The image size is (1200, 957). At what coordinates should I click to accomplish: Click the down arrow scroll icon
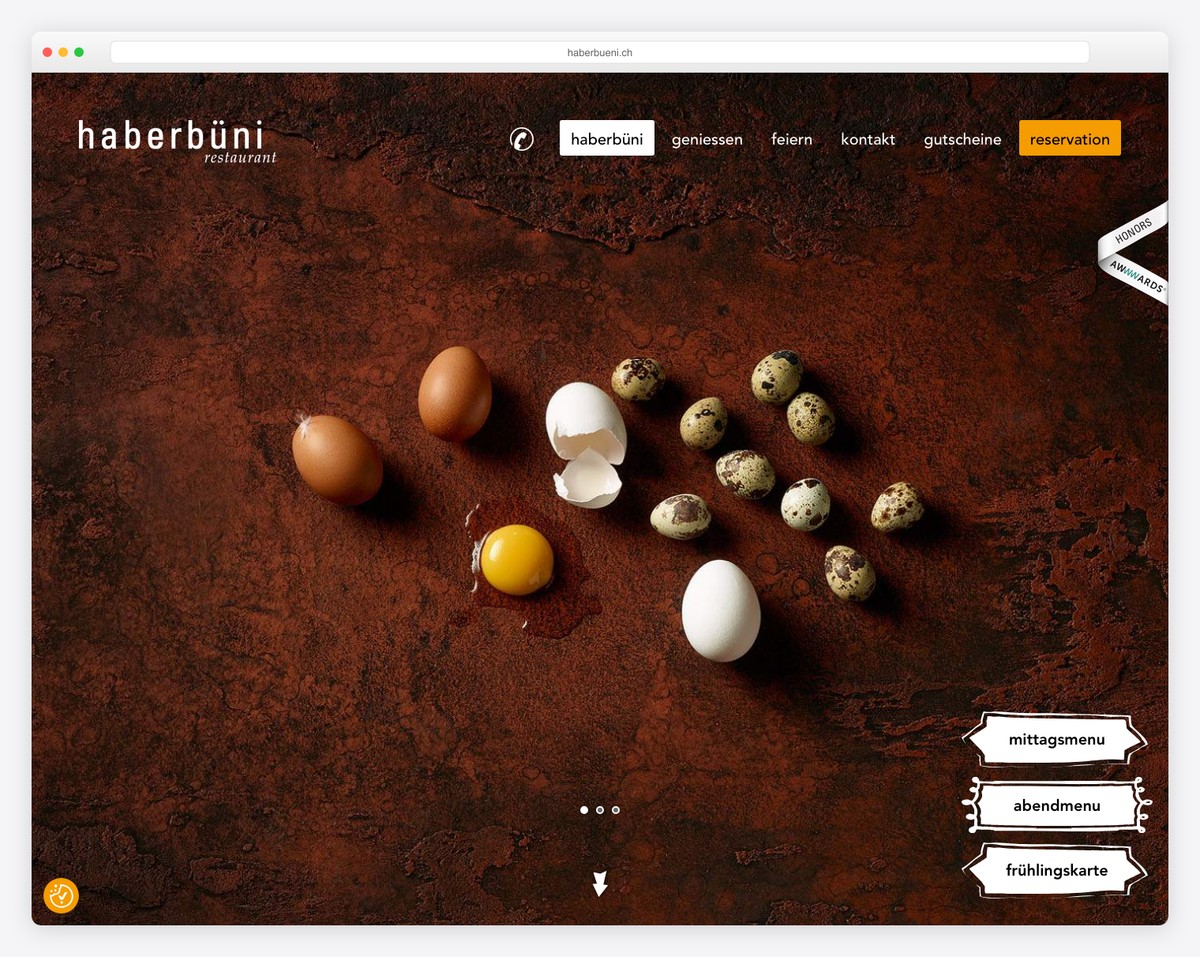[600, 883]
